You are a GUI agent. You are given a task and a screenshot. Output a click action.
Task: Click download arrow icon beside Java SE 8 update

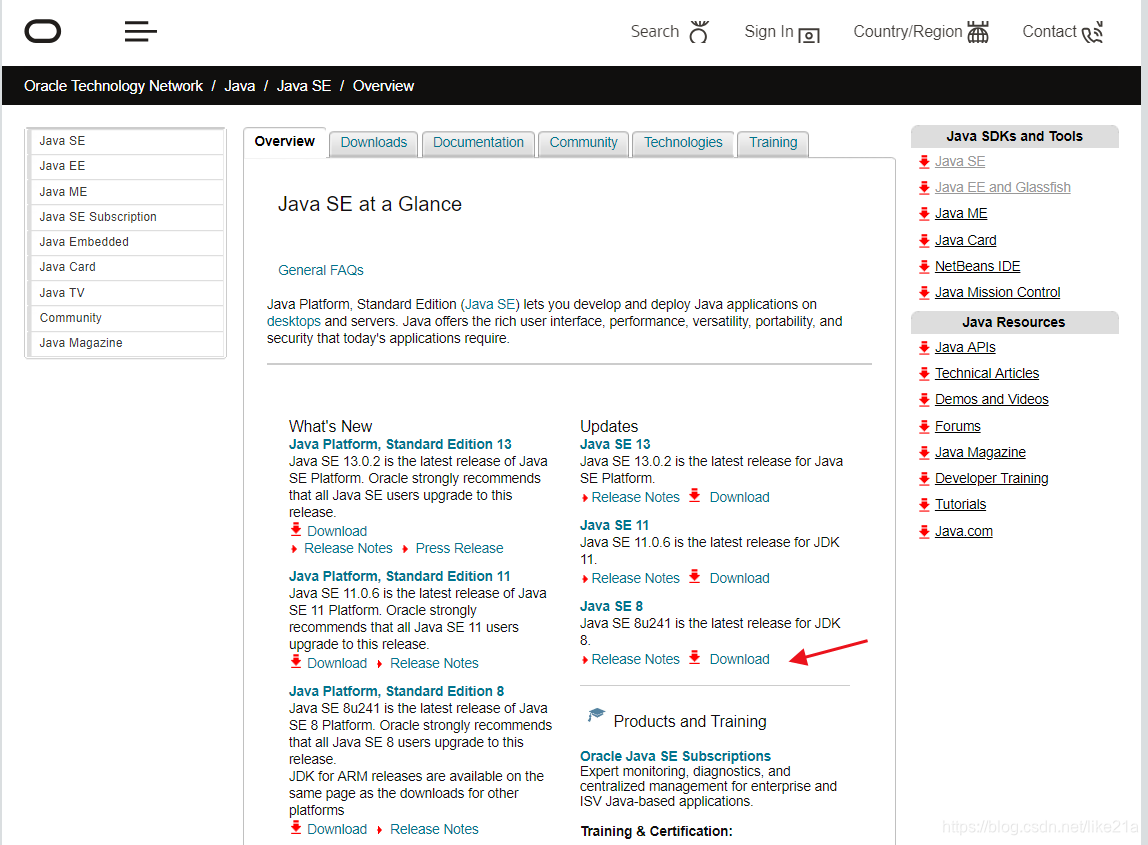click(x=695, y=658)
